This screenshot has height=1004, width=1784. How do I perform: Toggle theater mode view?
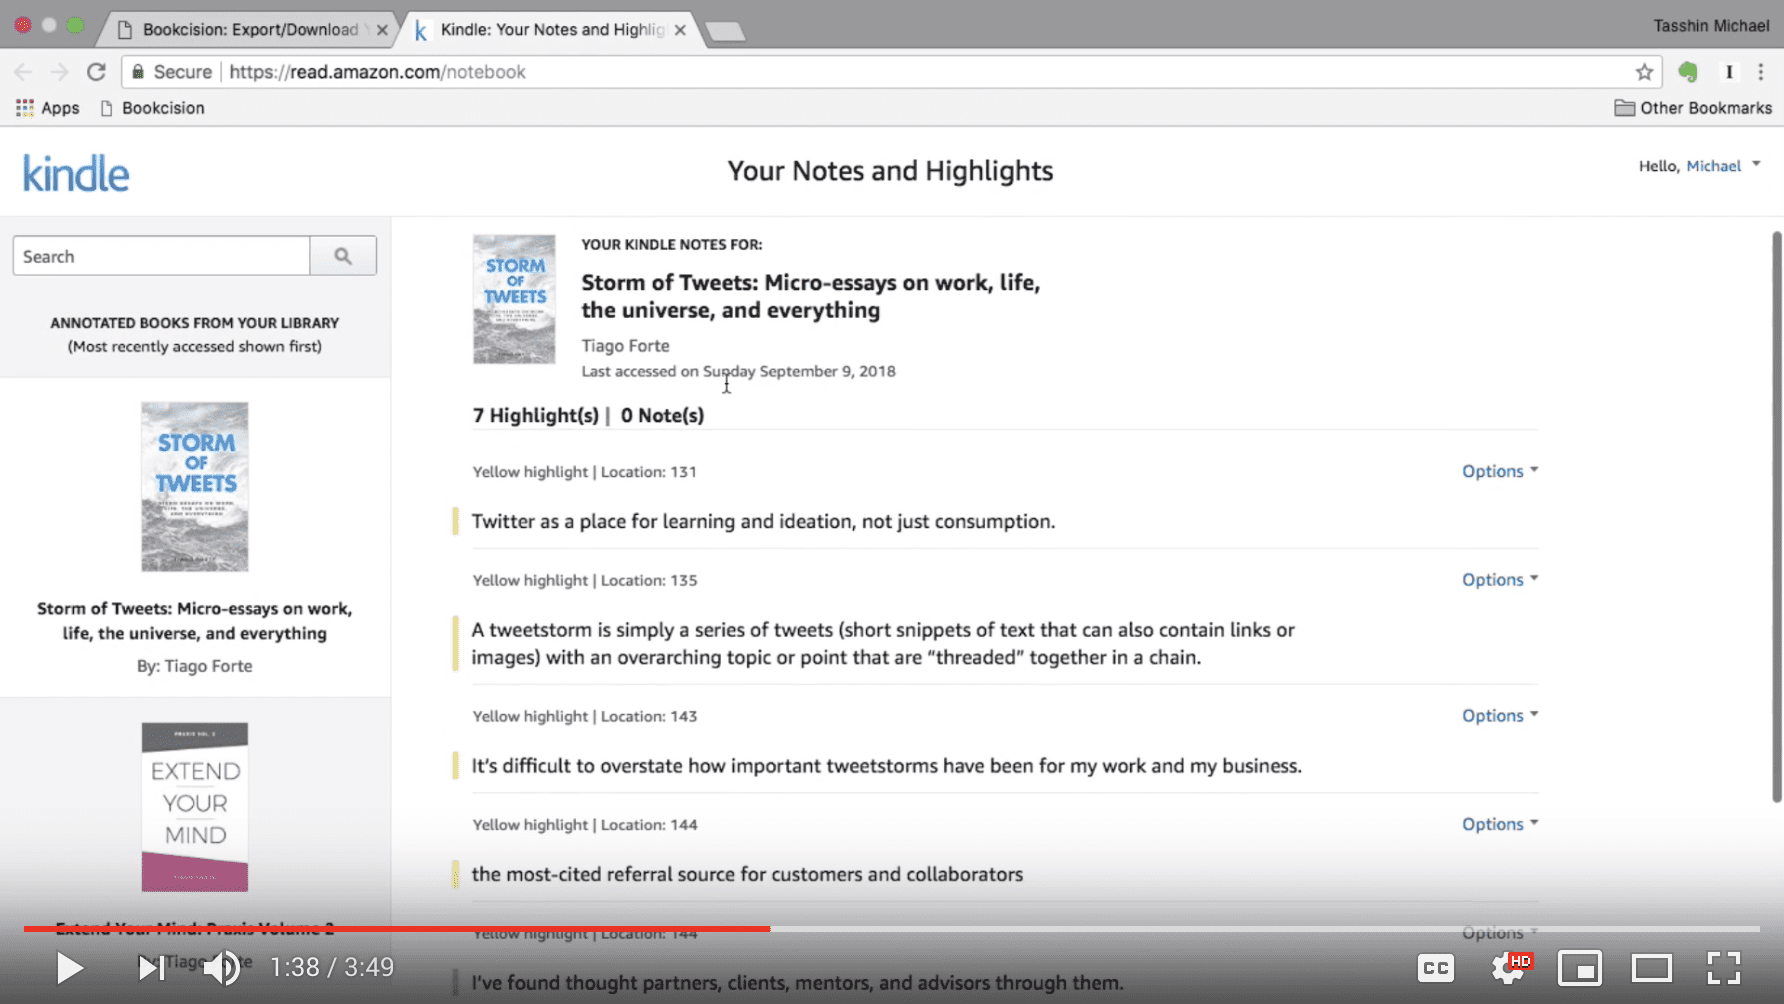pos(1651,968)
